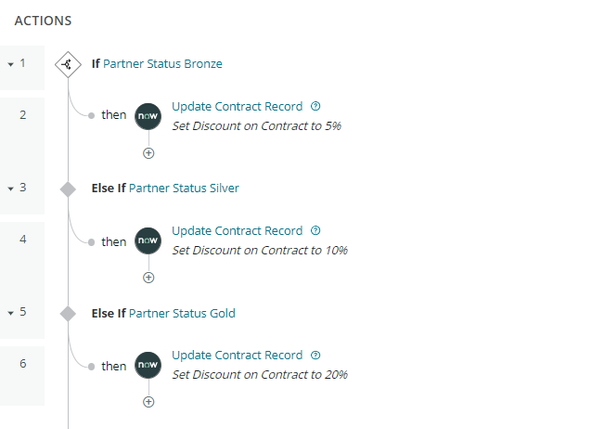Open the Partner Status Gold condition
592x429 pixels.
pos(182,313)
